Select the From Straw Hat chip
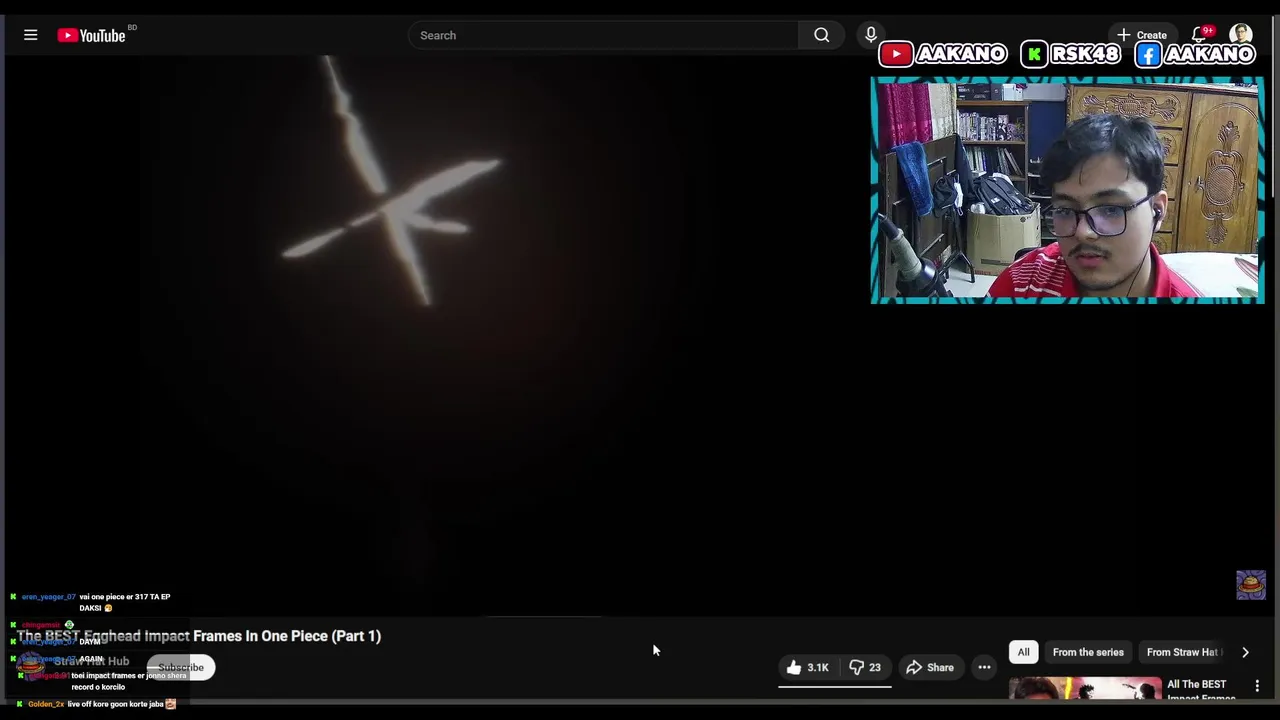This screenshot has height=720, width=1280. pyautogui.click(x=1182, y=652)
